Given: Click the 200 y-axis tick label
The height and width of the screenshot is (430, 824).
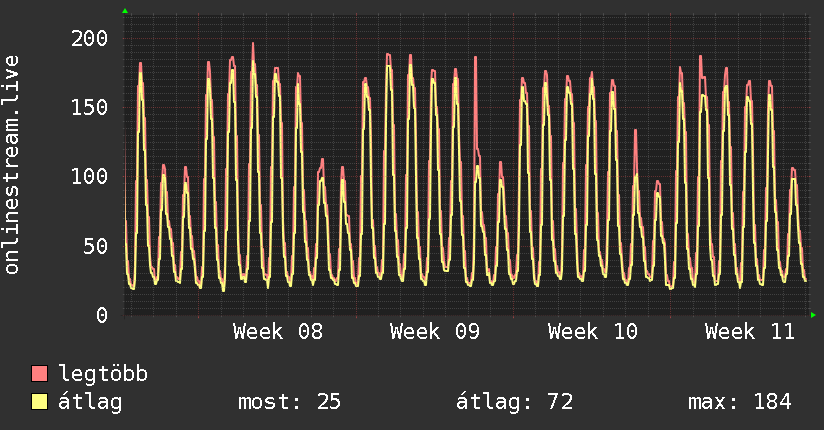Looking at the screenshot, I should (x=89, y=38).
